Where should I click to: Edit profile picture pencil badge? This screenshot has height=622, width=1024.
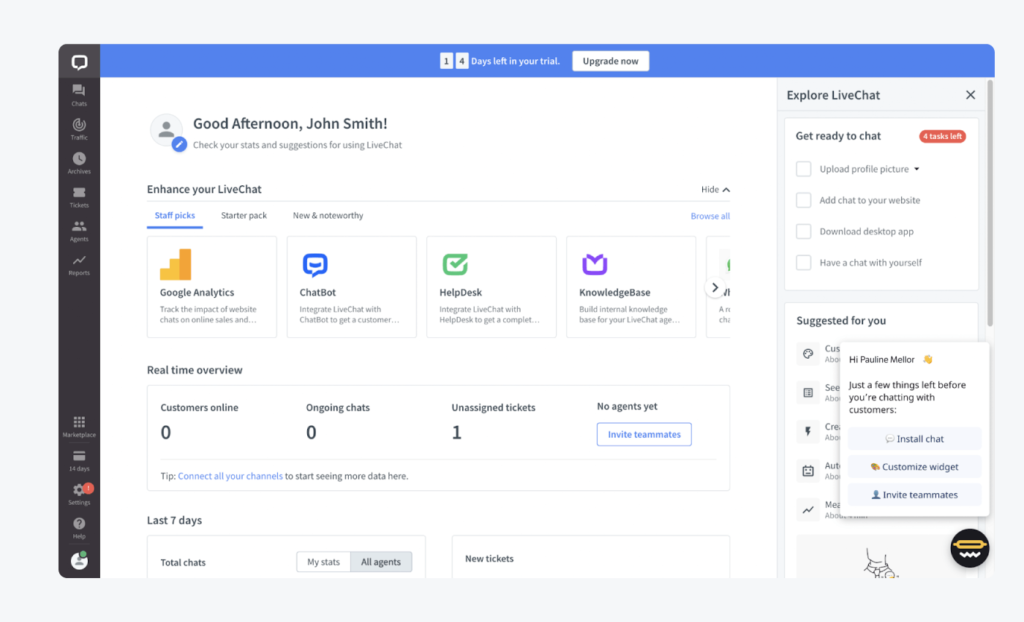(x=179, y=144)
